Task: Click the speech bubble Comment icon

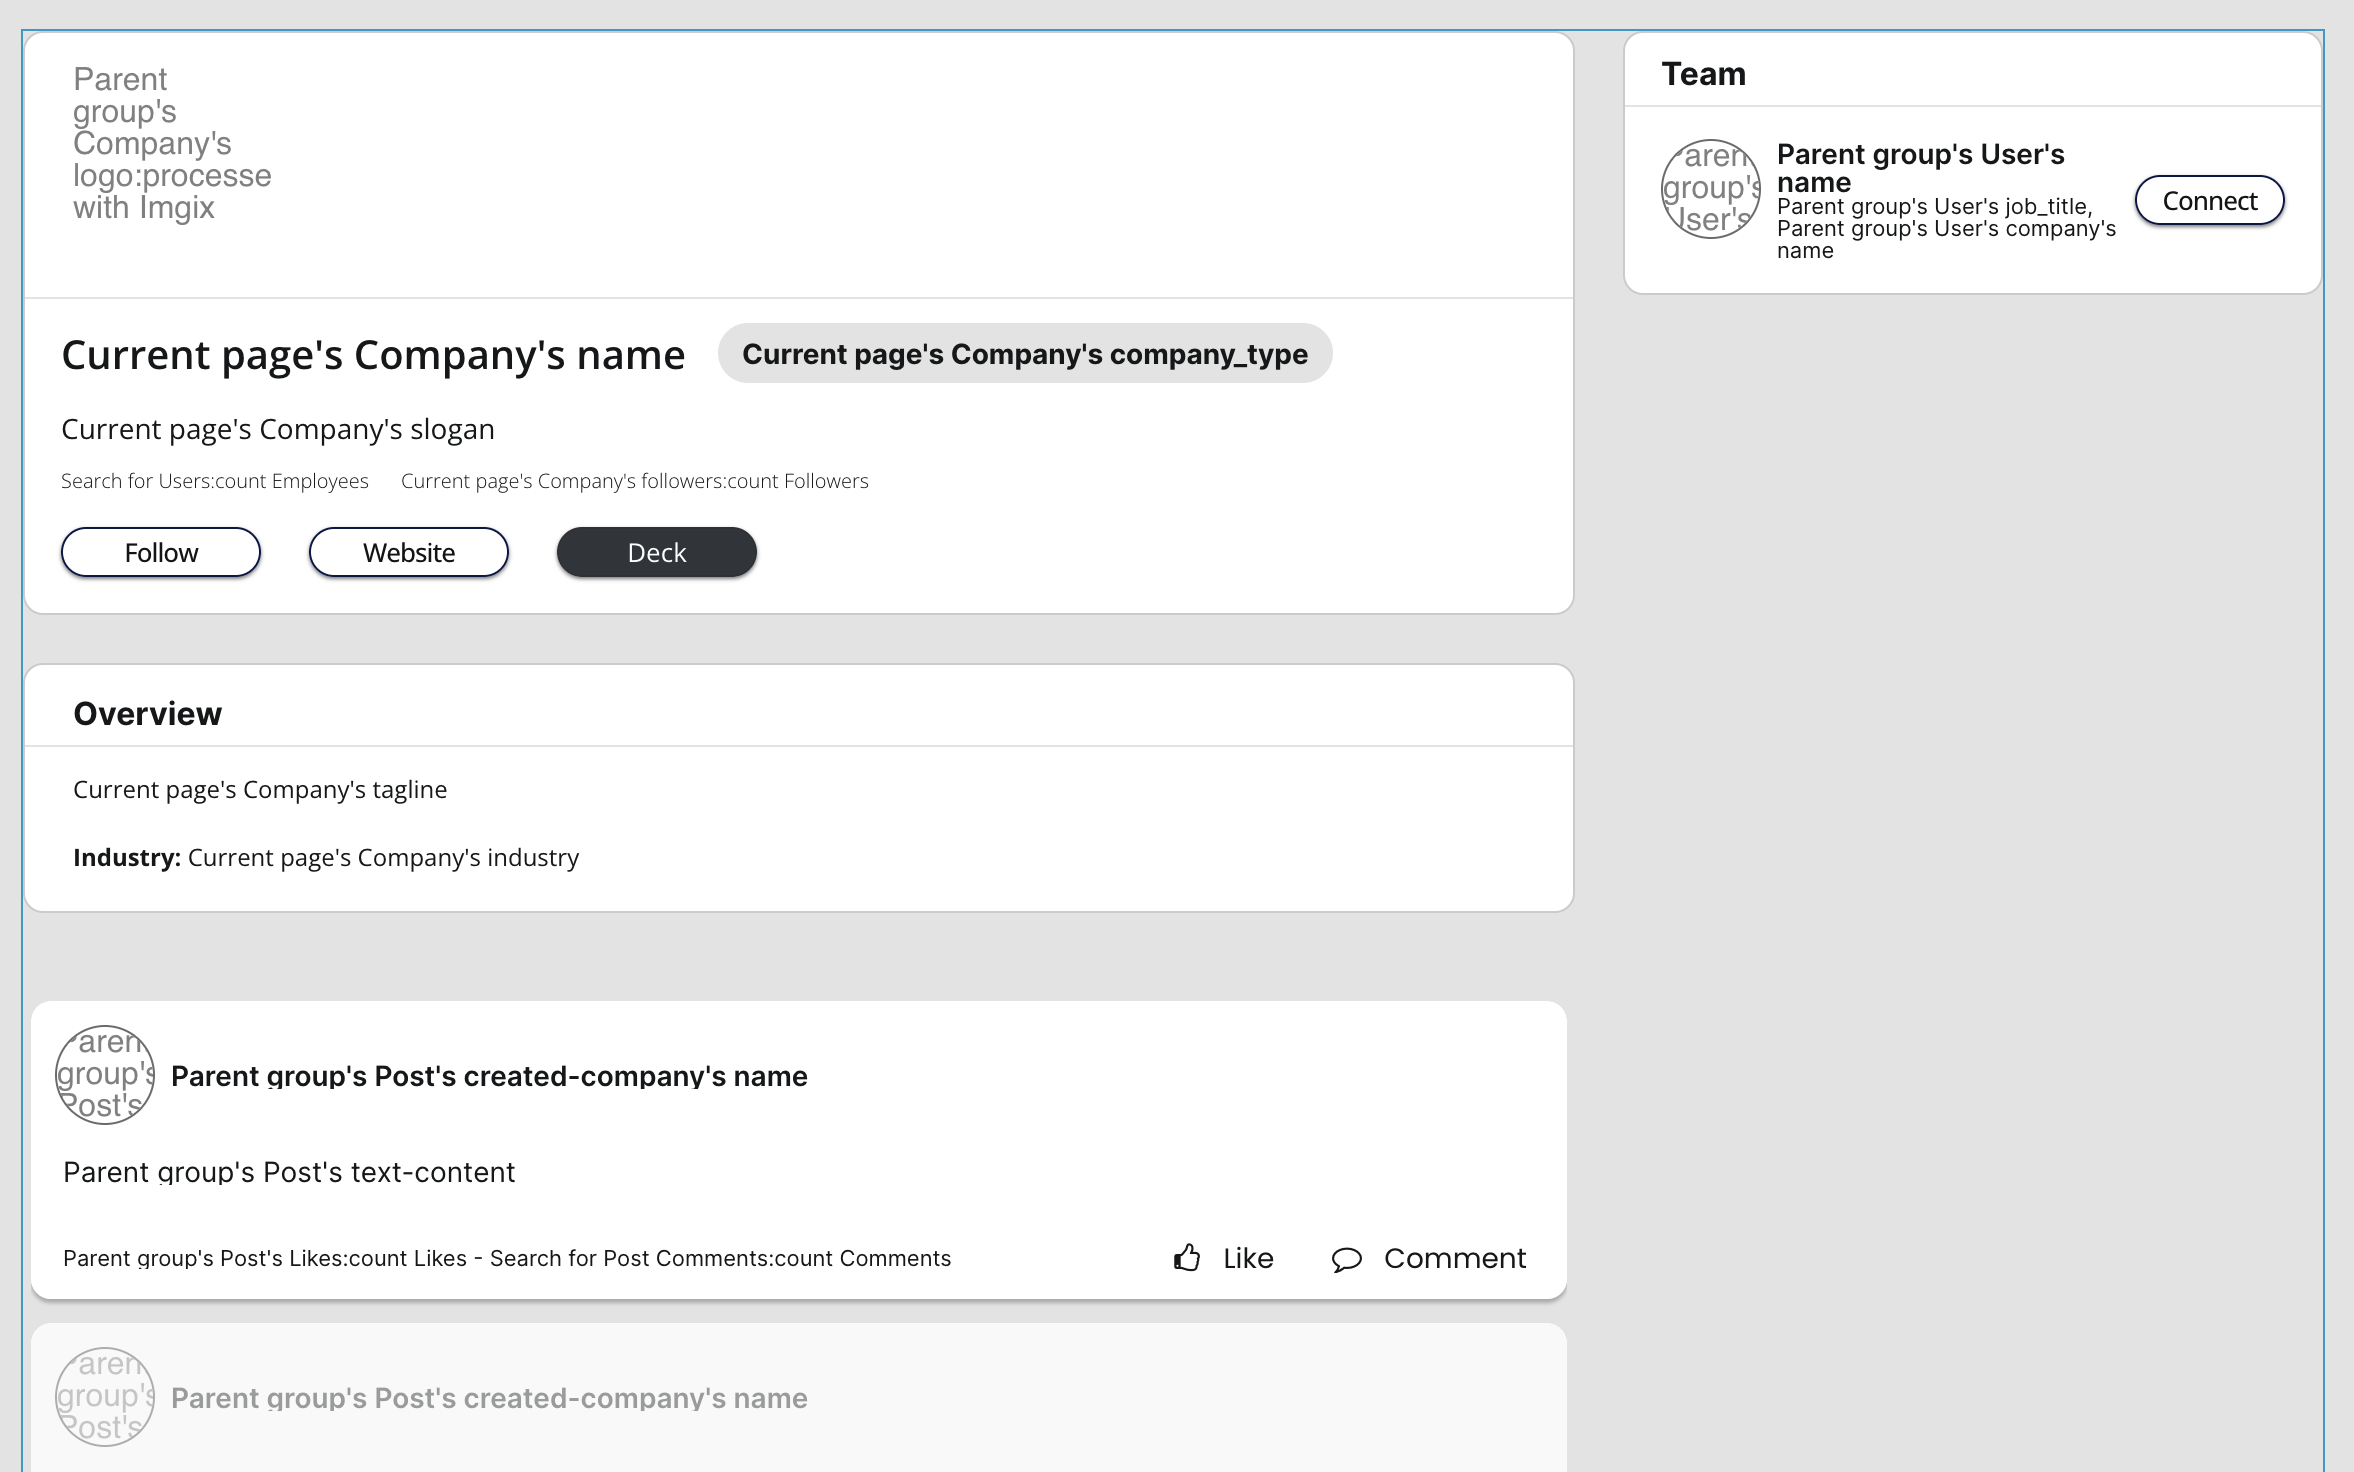Action: click(1347, 1259)
